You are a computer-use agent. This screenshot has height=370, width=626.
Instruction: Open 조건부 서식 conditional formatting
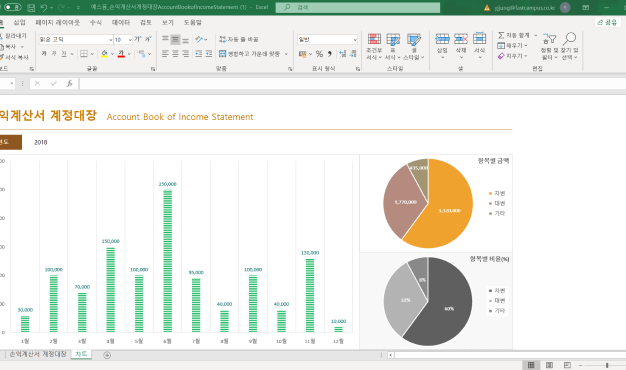click(x=374, y=47)
